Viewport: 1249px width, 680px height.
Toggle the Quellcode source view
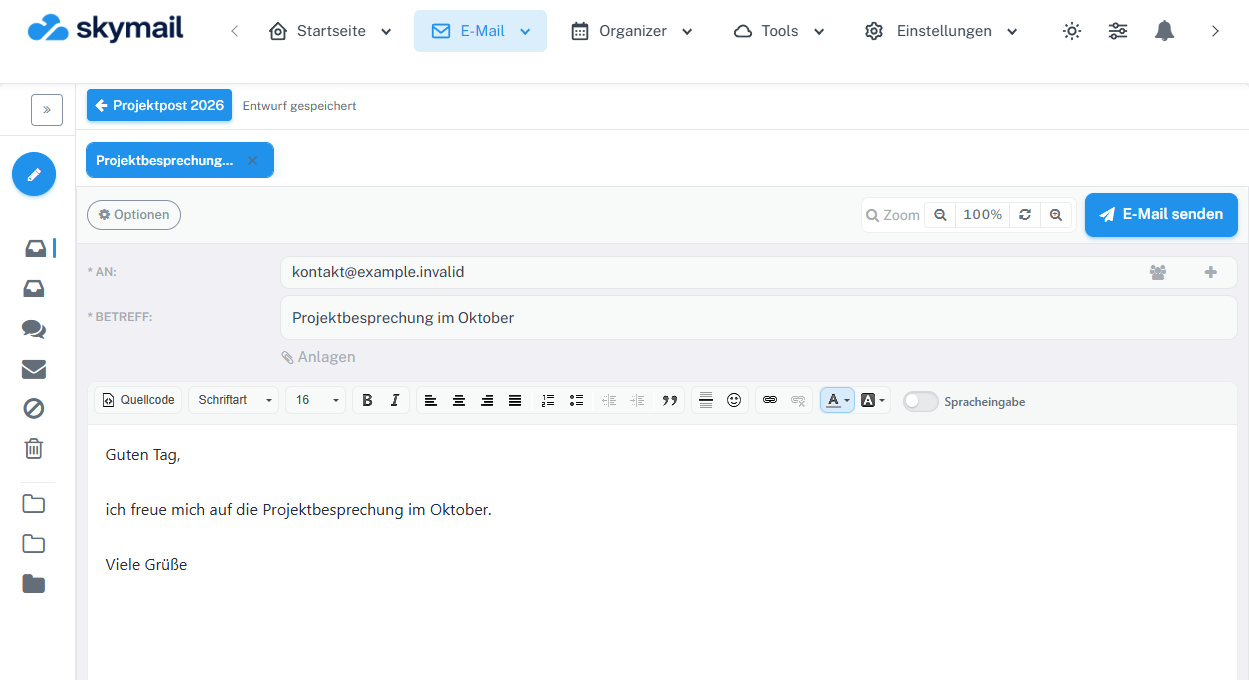(139, 400)
